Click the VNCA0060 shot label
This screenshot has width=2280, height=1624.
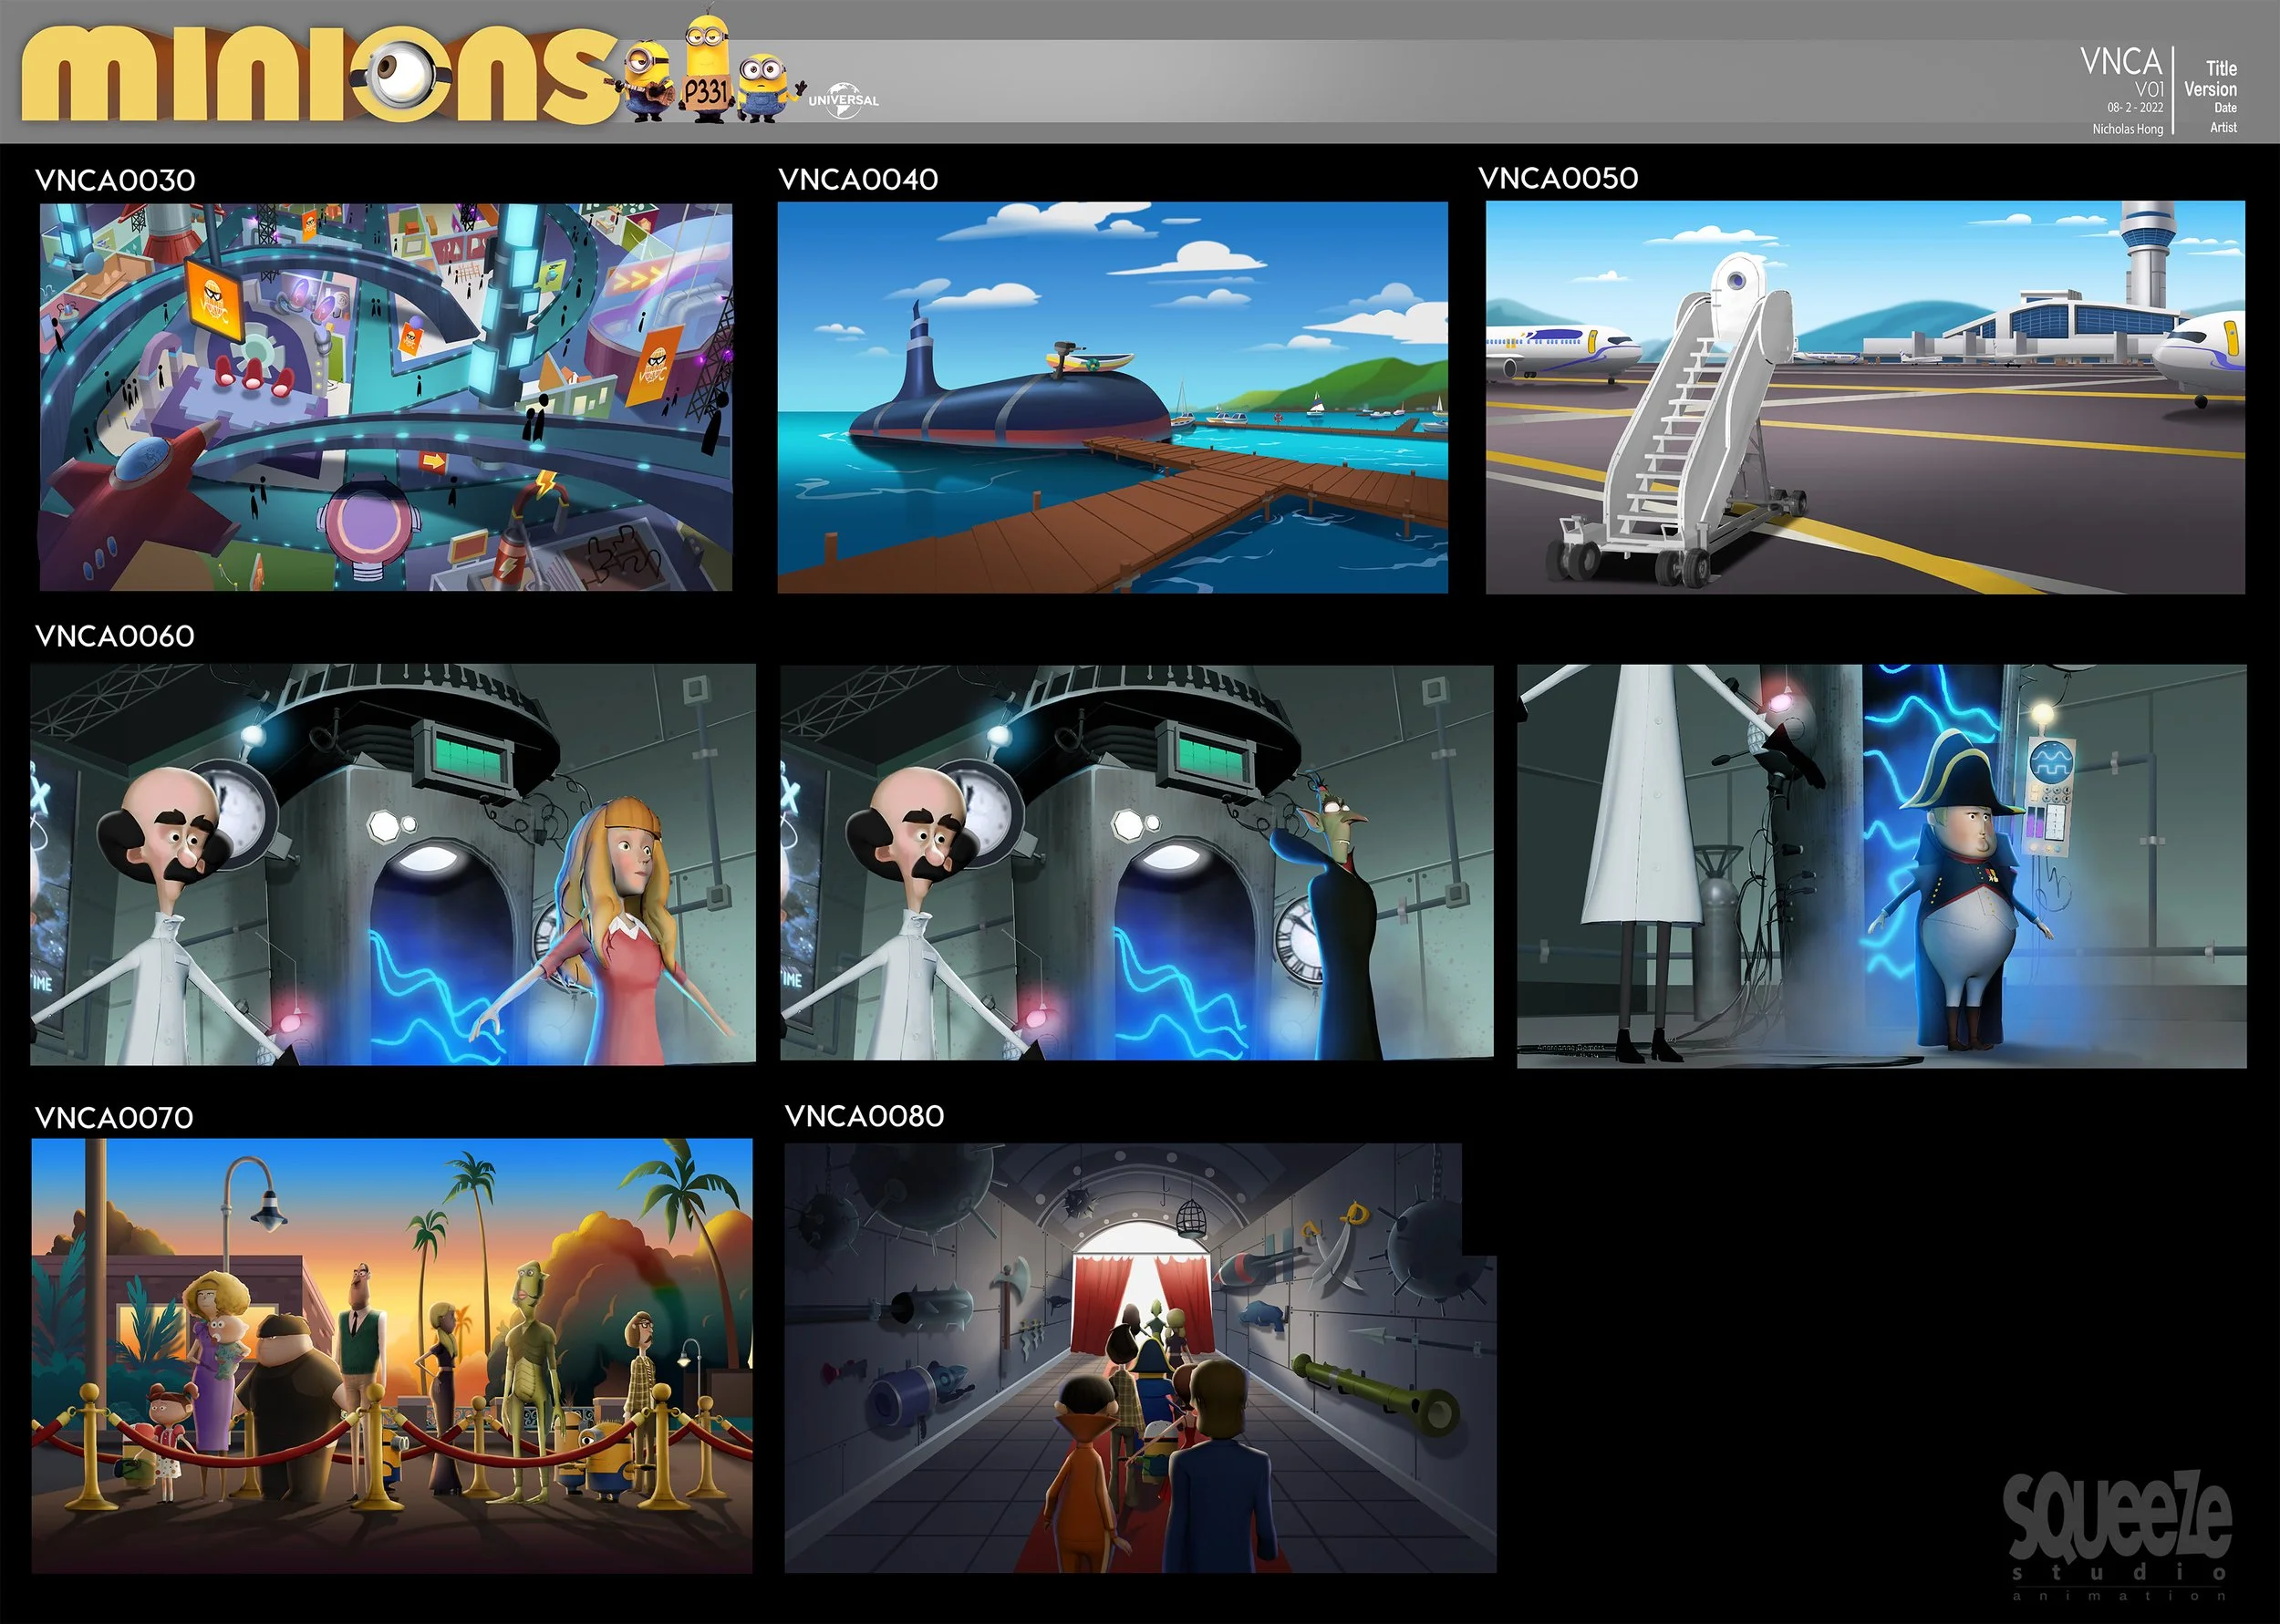click(115, 636)
